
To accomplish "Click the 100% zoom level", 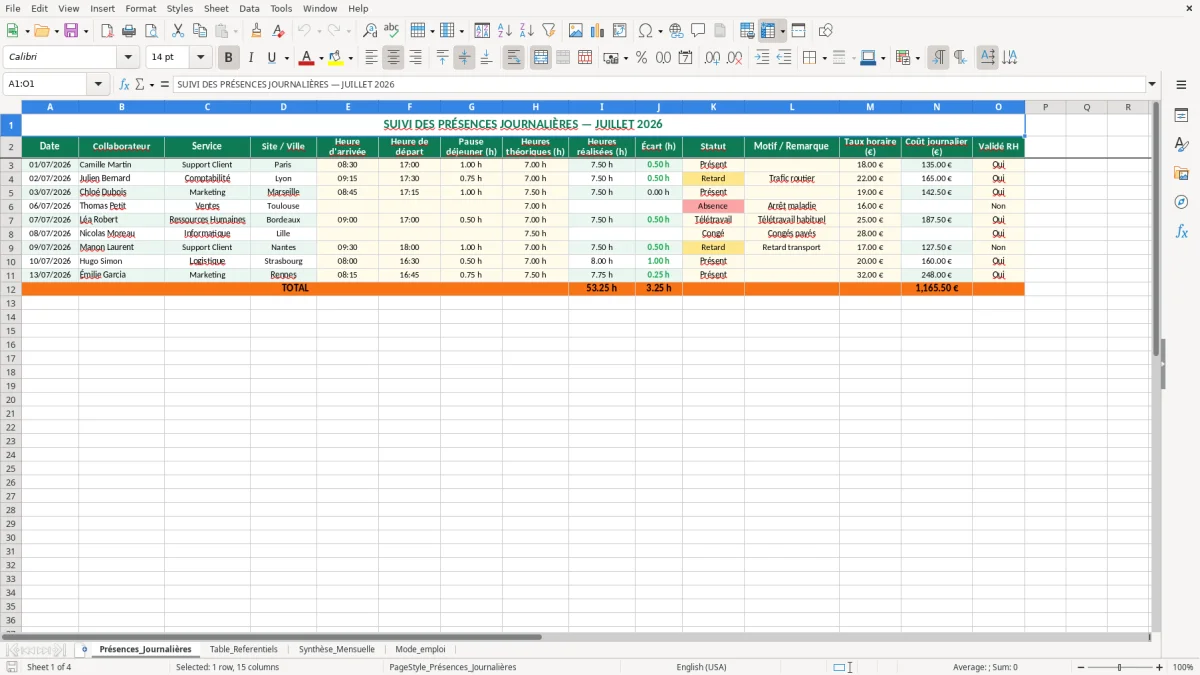I will point(1183,667).
